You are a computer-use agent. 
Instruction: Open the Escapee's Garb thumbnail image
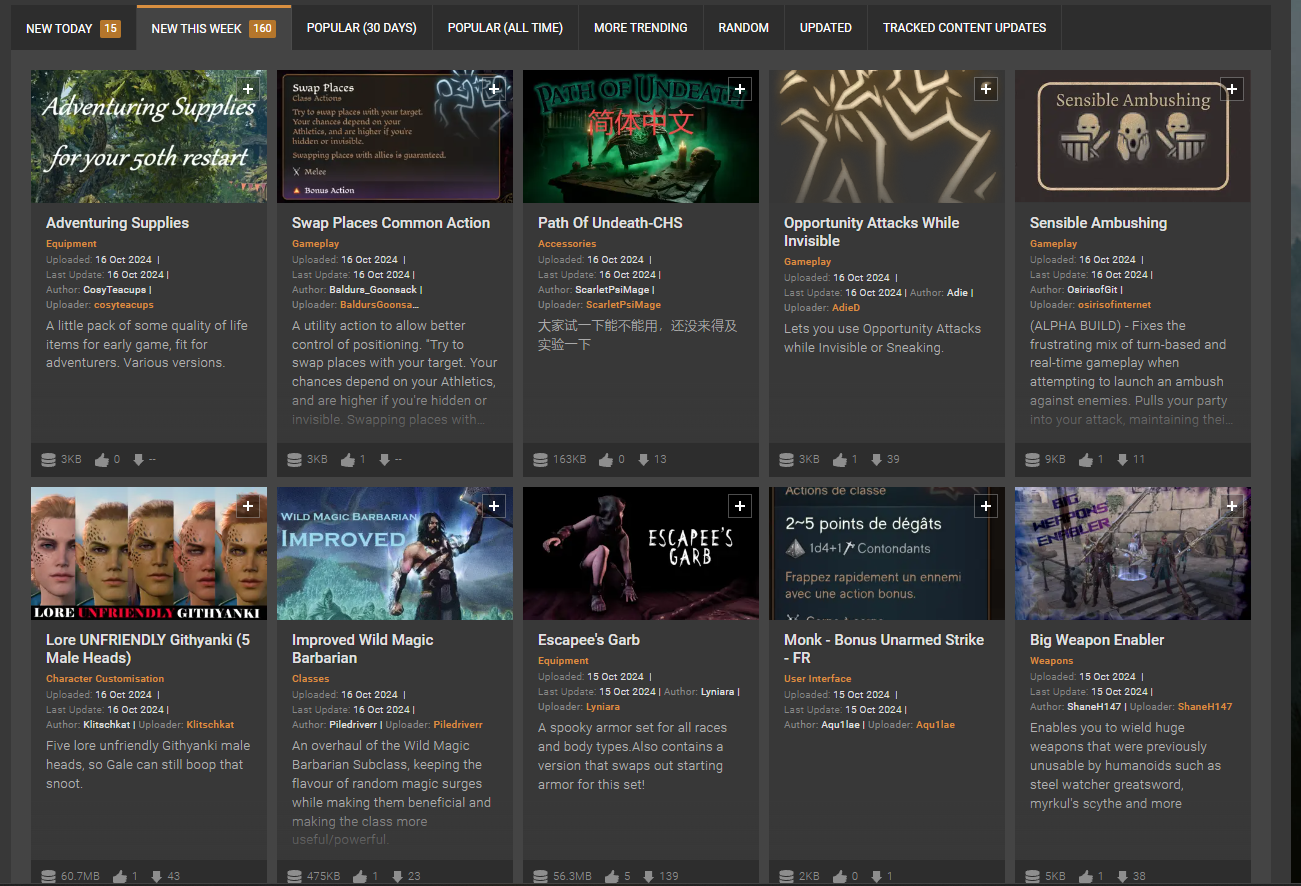click(641, 553)
